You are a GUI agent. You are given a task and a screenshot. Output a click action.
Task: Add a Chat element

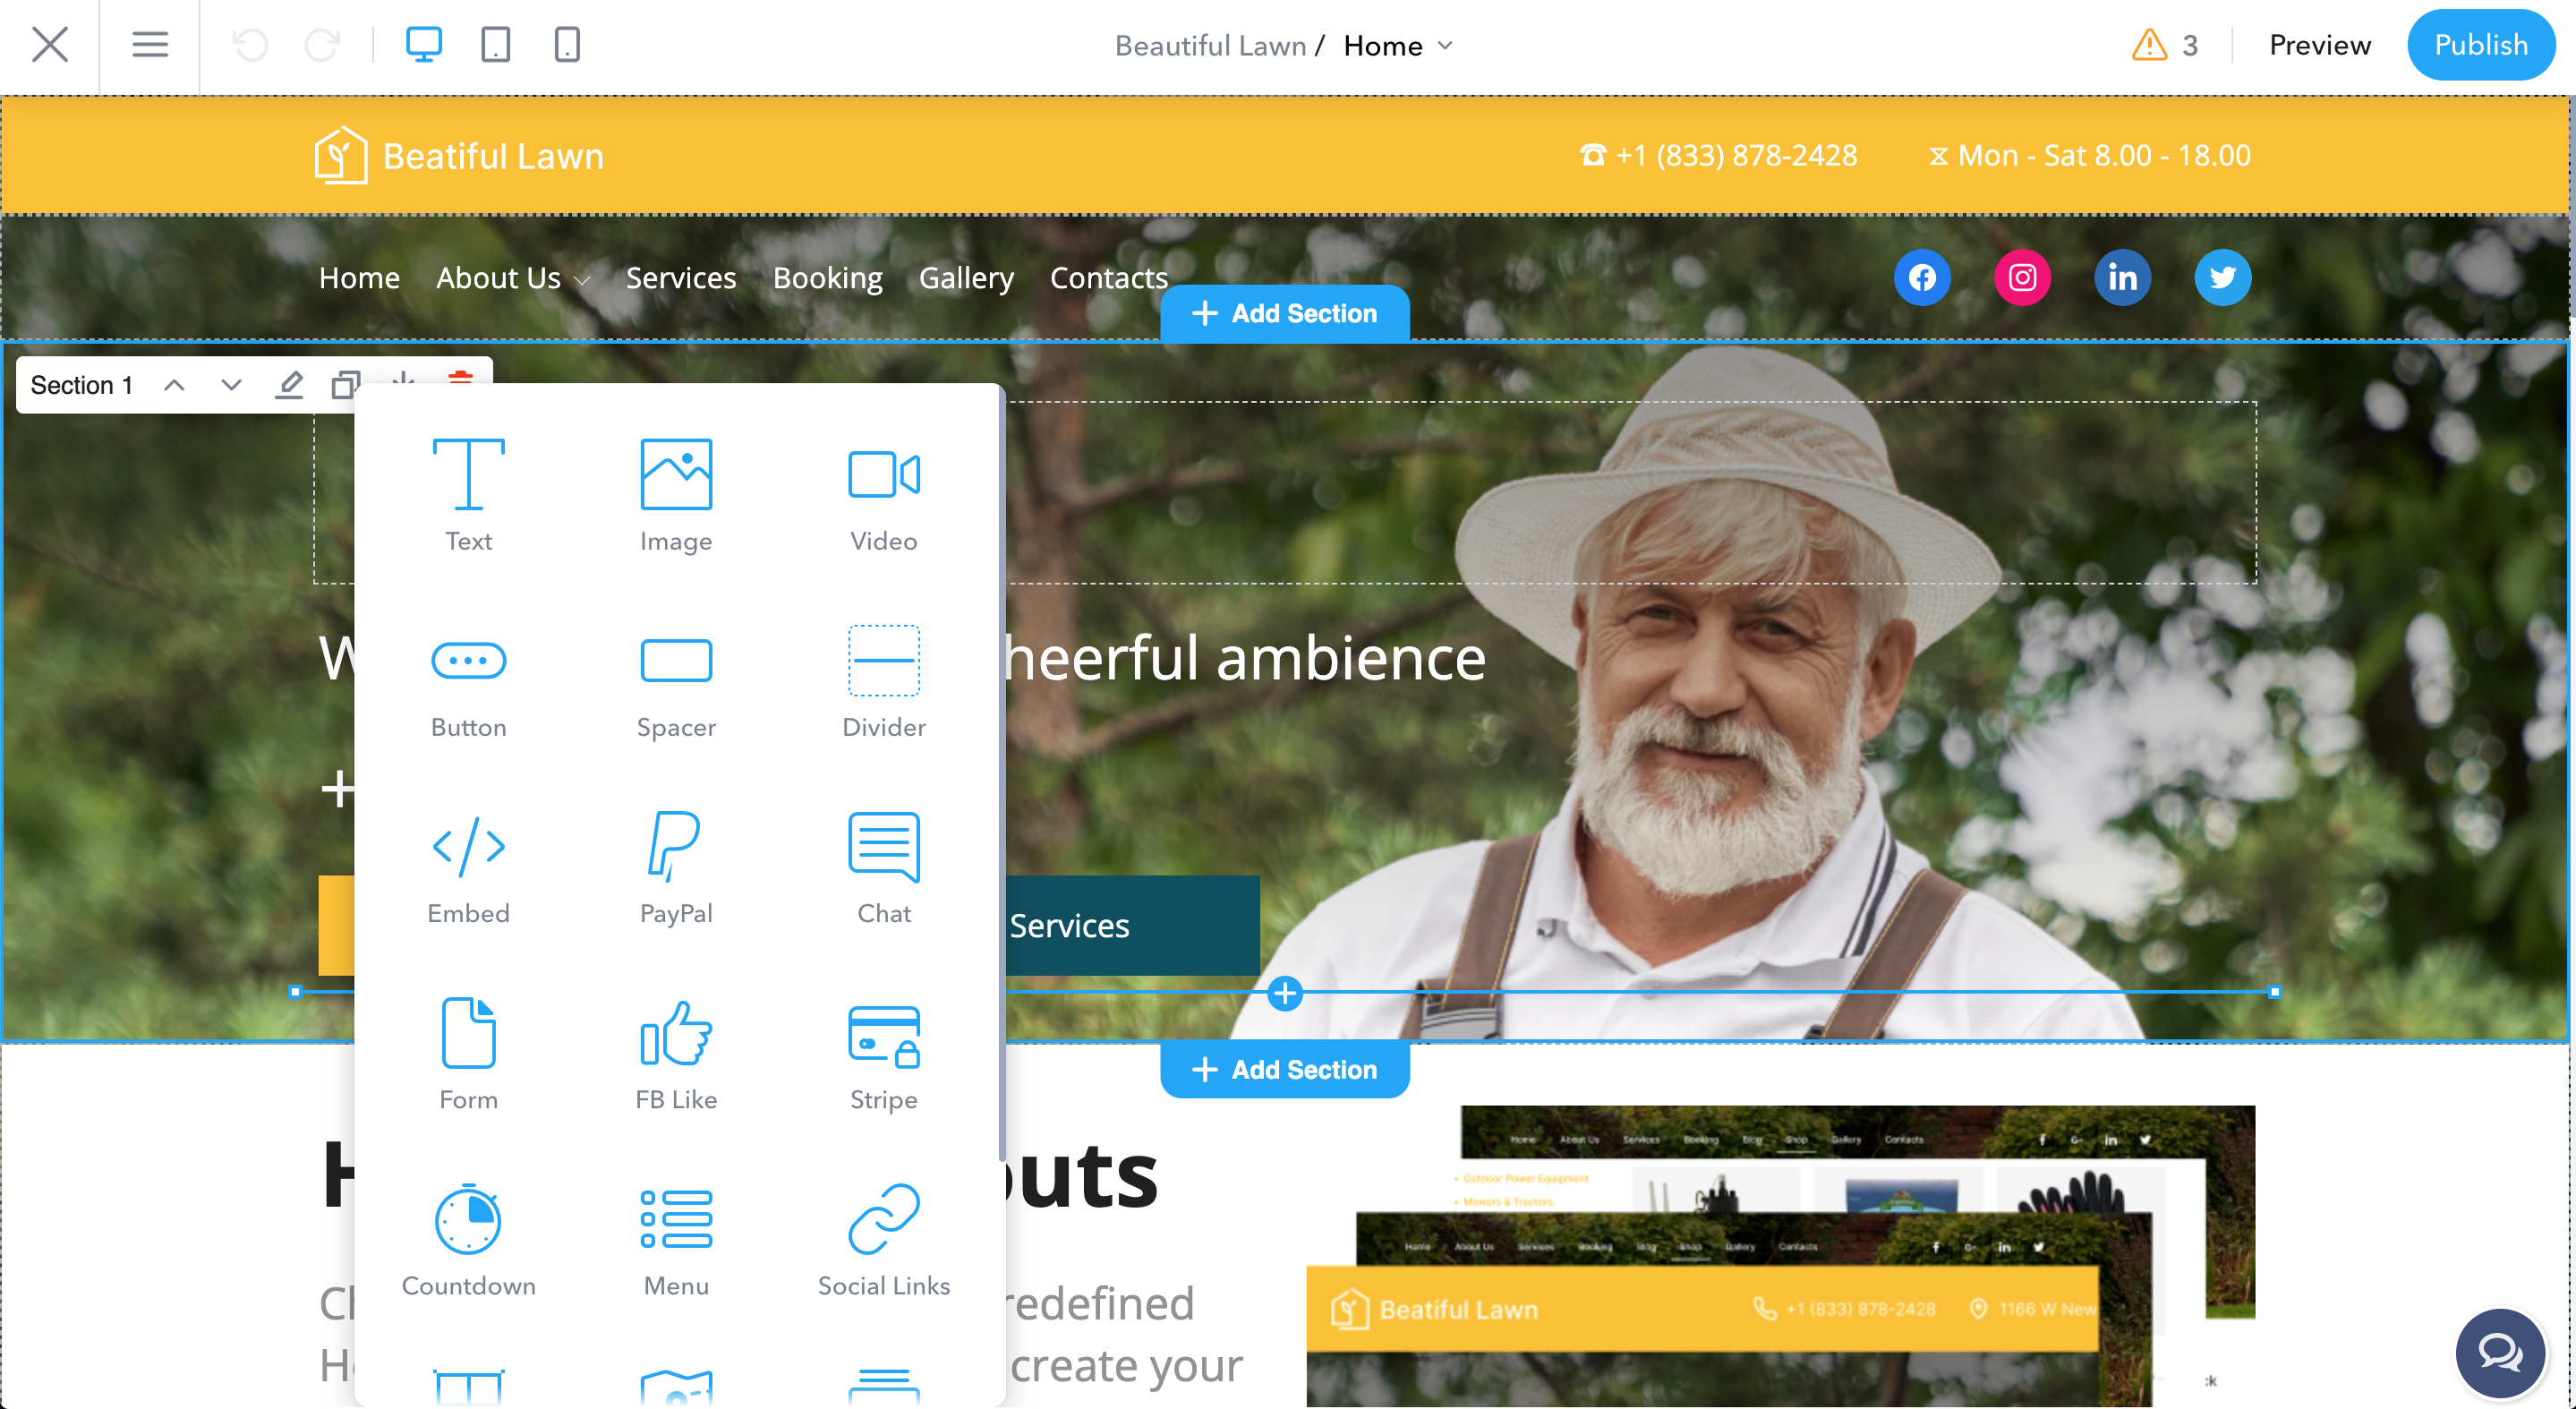pos(884,868)
